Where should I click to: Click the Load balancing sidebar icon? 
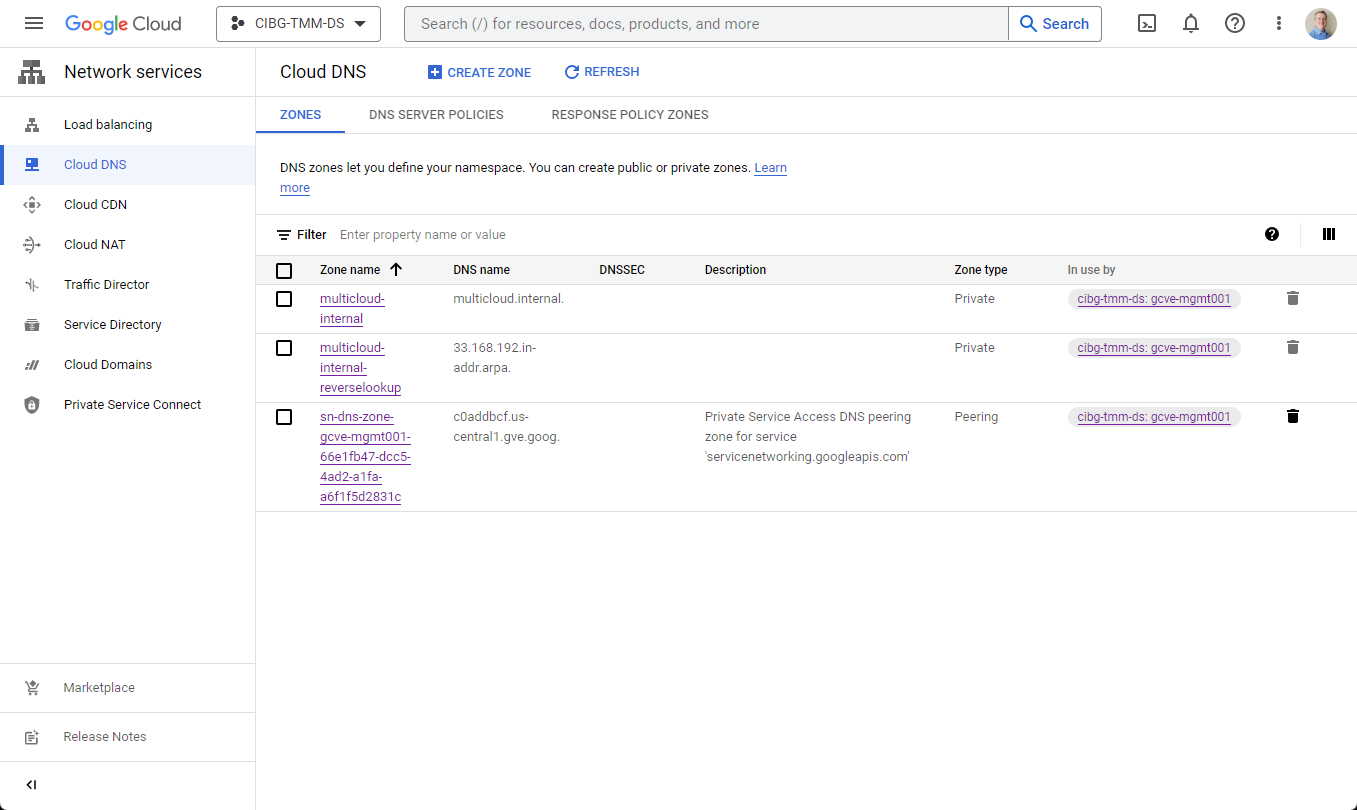pyautogui.click(x=32, y=125)
